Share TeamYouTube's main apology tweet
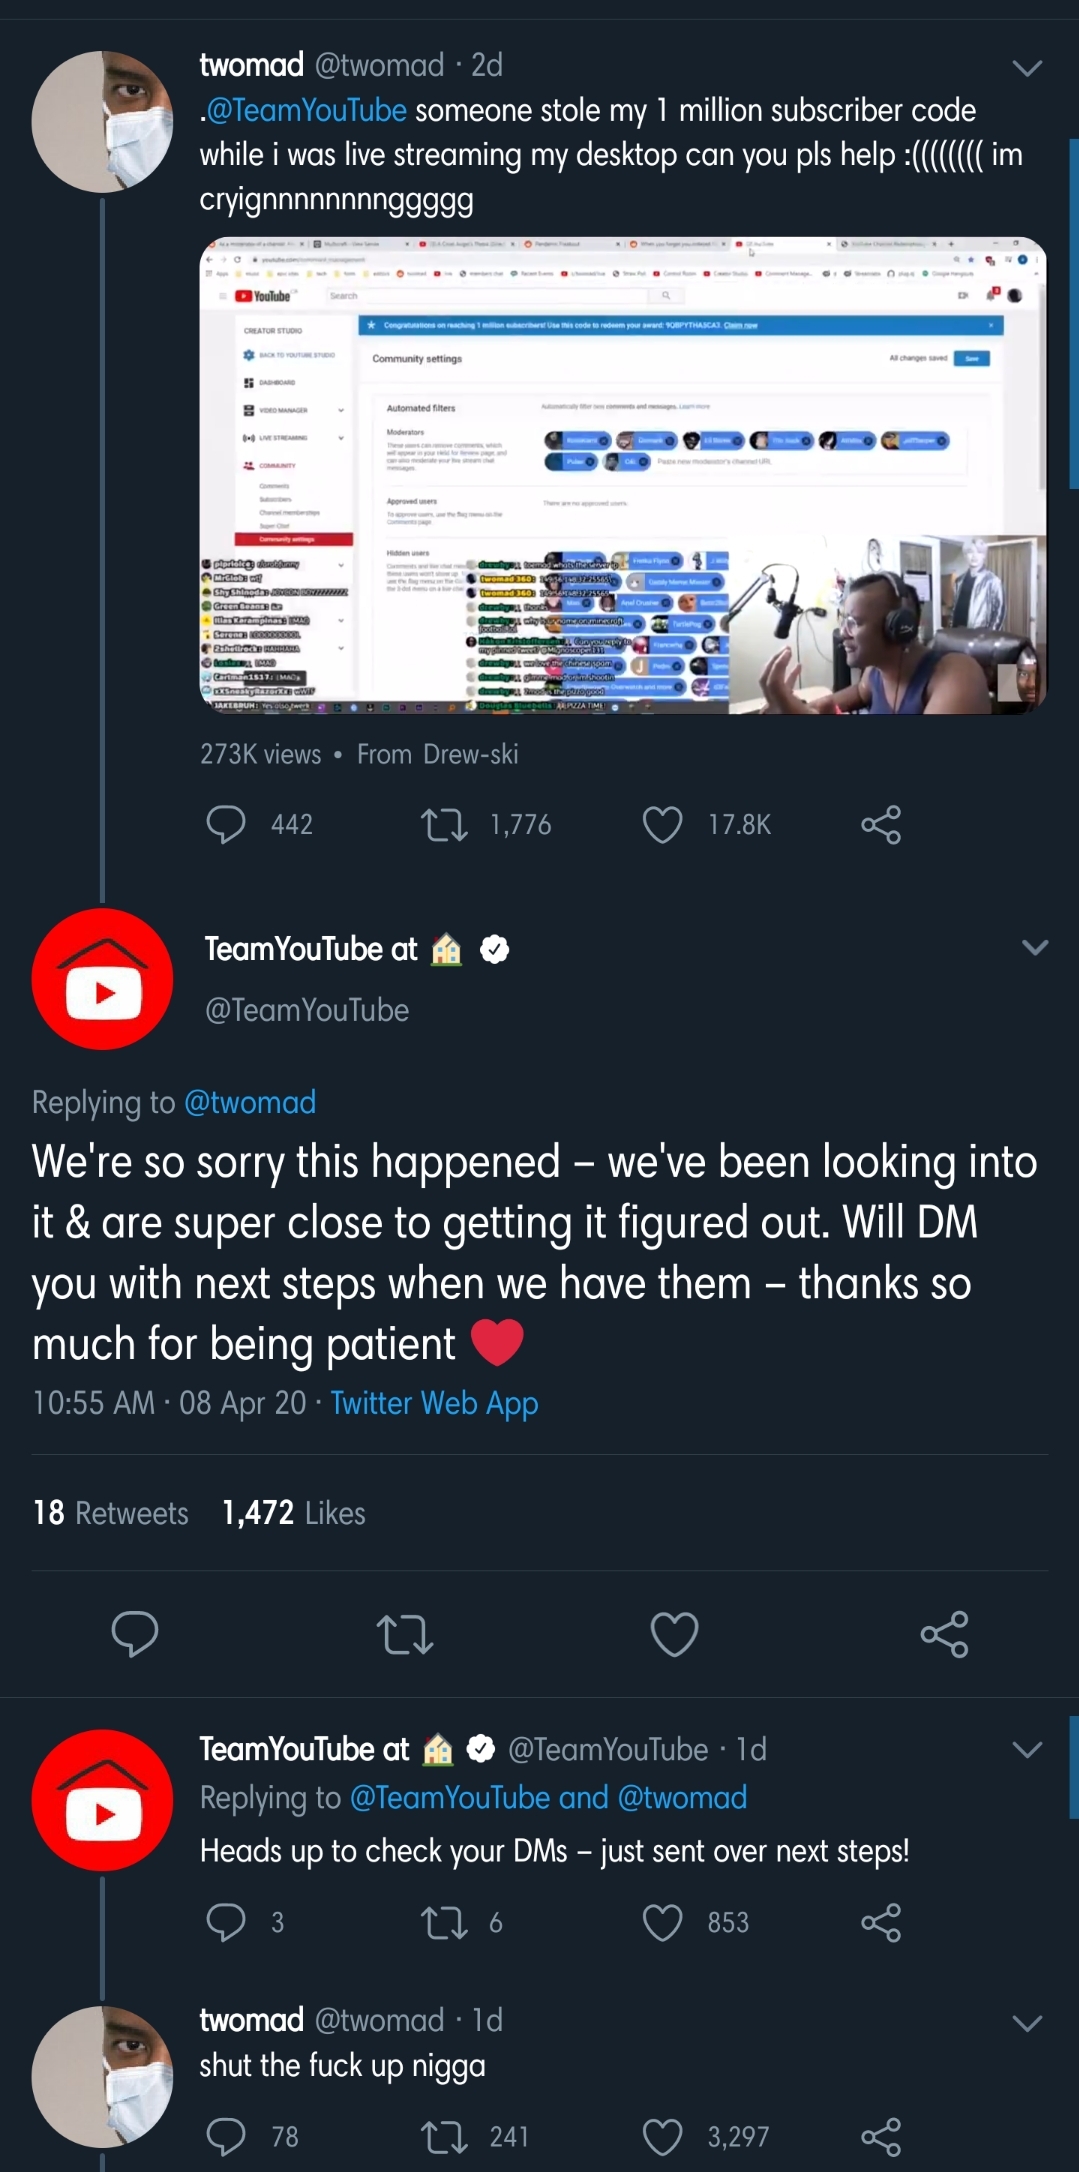 coord(945,1634)
